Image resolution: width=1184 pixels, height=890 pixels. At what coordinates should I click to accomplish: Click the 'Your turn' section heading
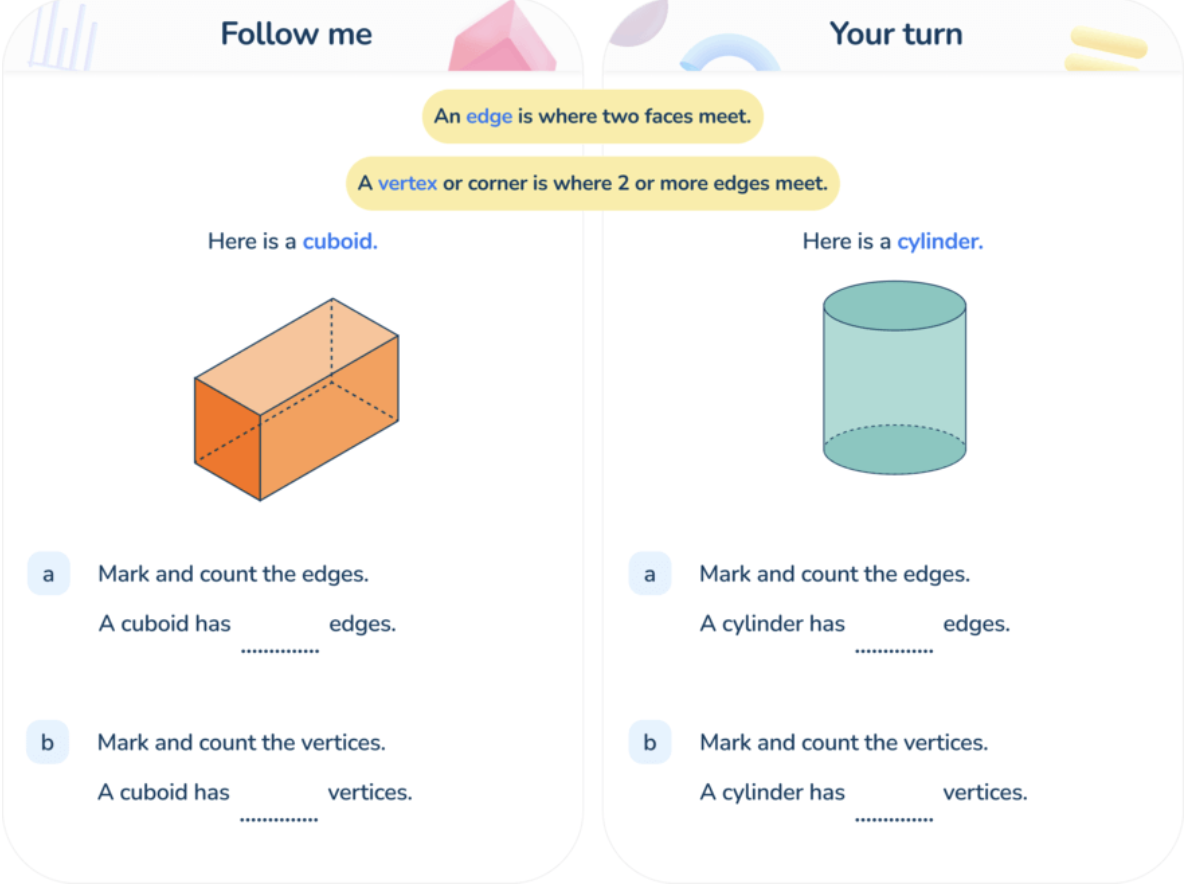click(x=895, y=34)
